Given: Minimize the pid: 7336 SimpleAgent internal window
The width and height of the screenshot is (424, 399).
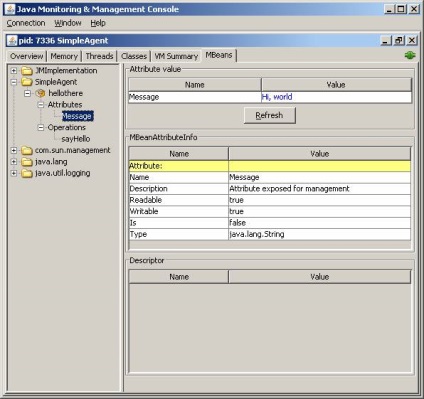Looking at the screenshot, I should click(x=386, y=41).
